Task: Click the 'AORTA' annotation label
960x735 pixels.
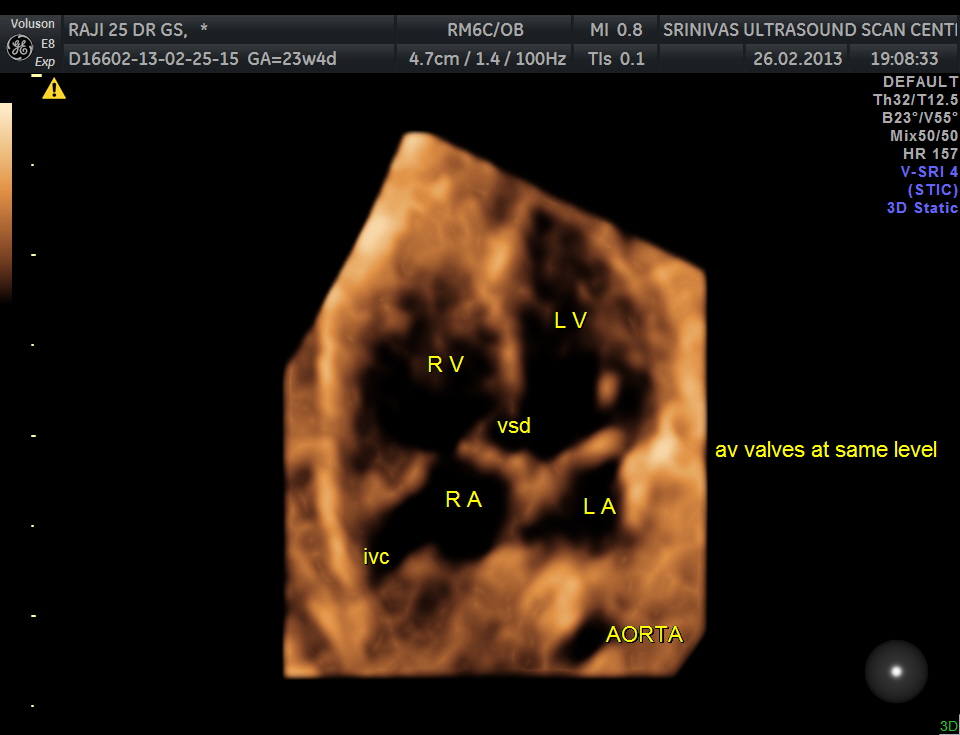Action: click(x=645, y=634)
